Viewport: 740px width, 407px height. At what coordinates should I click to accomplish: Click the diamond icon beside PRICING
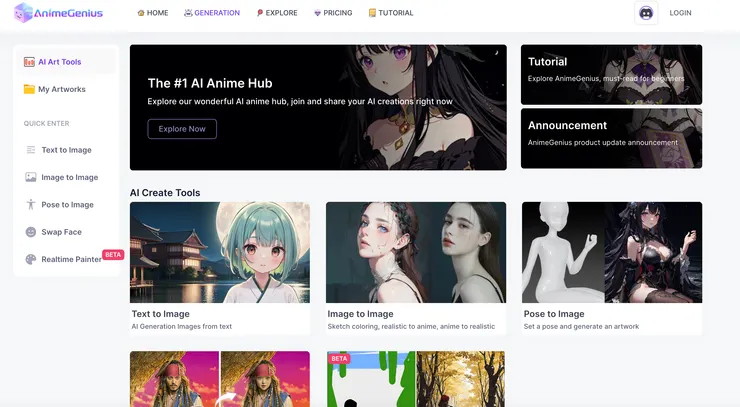pos(317,13)
